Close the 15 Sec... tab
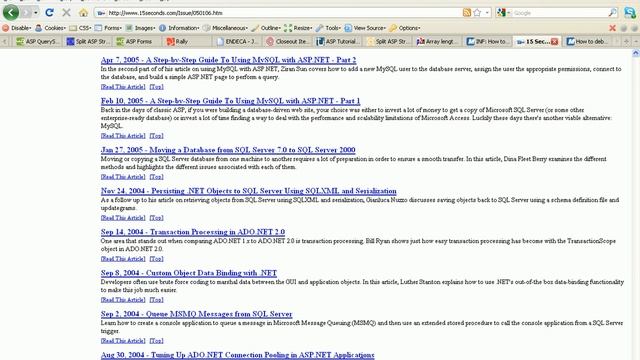Screen dimensions: 640x360 click(554, 41)
